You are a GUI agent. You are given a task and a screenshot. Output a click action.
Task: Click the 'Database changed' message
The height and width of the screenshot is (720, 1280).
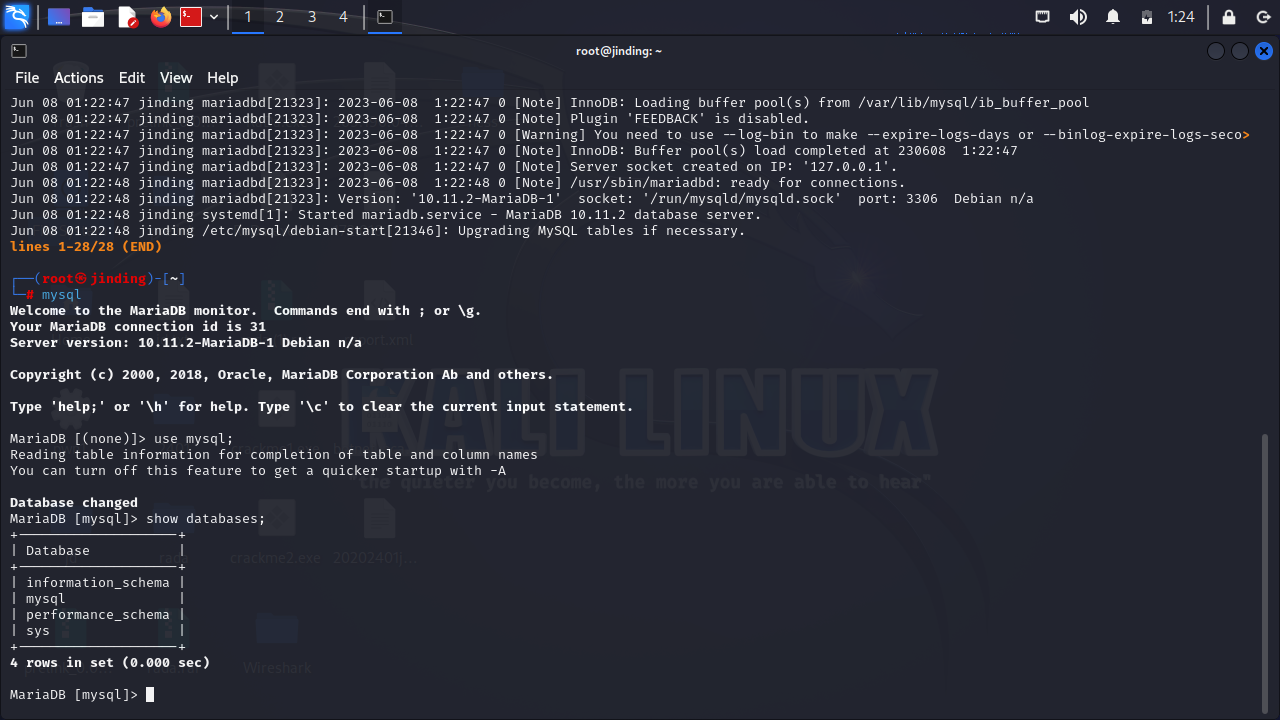74,502
